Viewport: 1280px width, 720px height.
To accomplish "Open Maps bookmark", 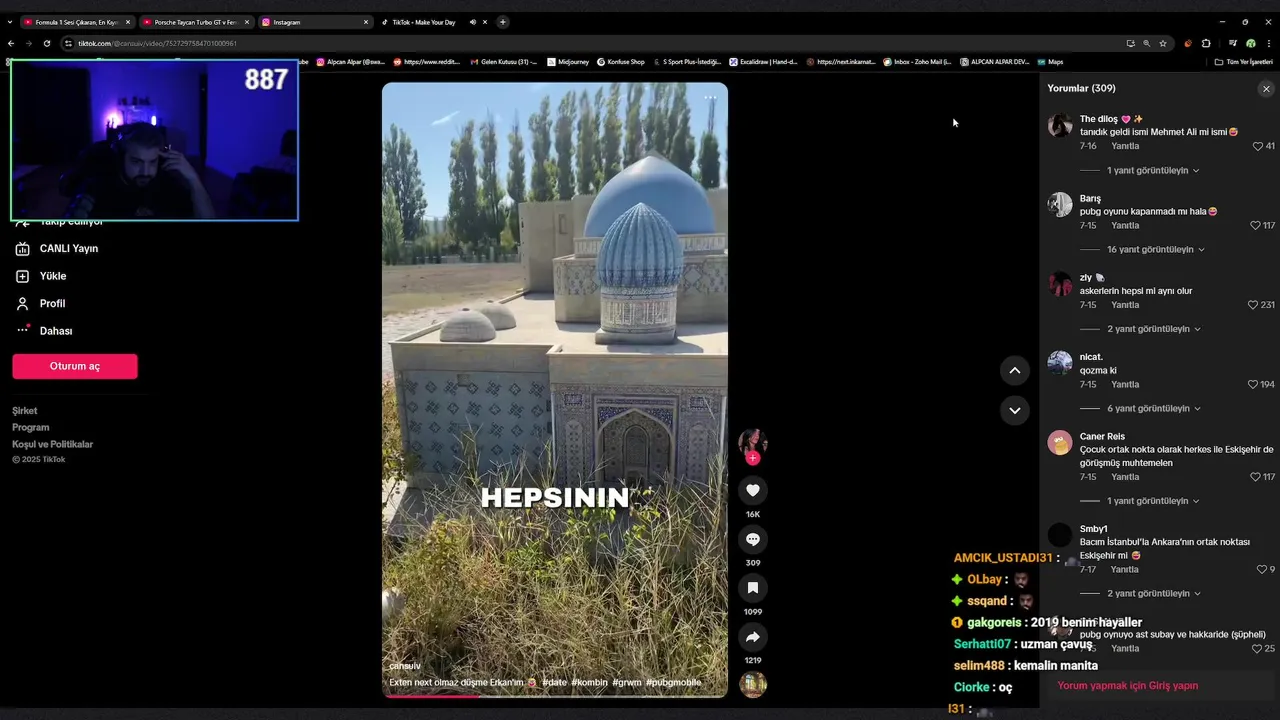I will [x=1050, y=62].
